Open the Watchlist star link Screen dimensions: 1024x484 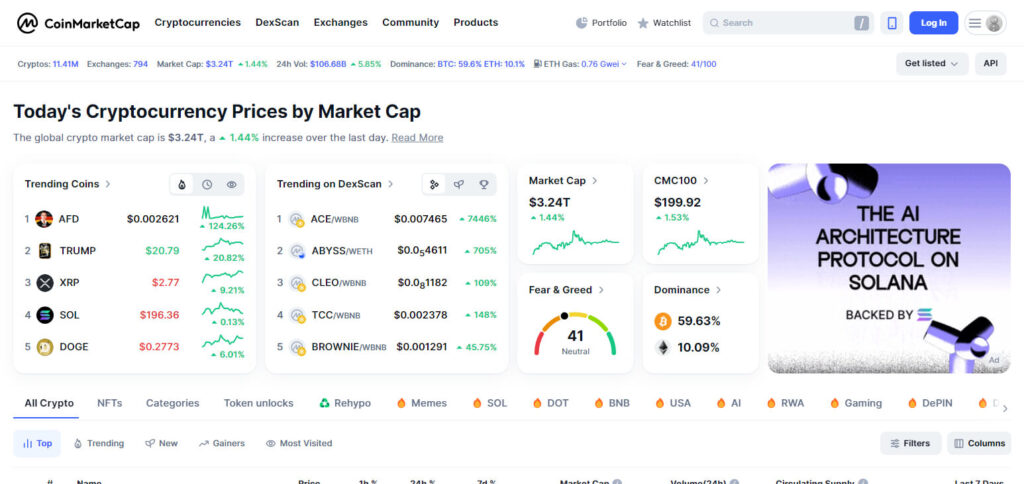[x=664, y=23]
